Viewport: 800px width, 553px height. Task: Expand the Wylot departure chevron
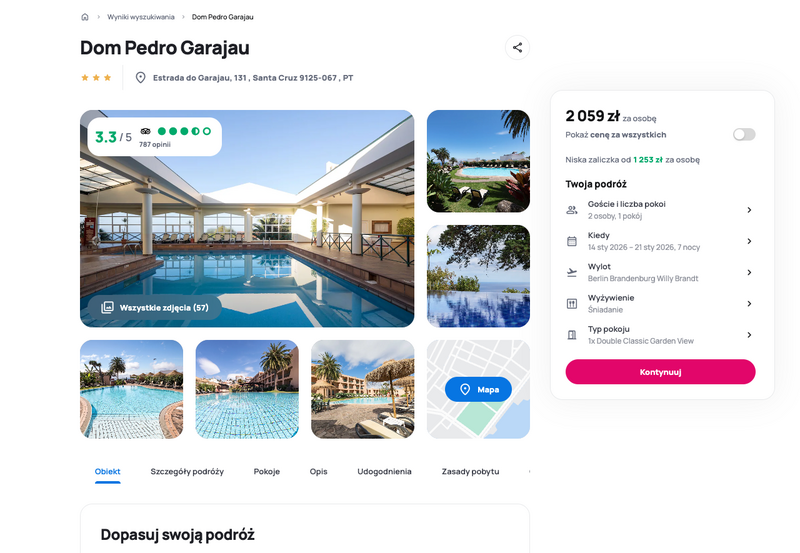tap(749, 272)
